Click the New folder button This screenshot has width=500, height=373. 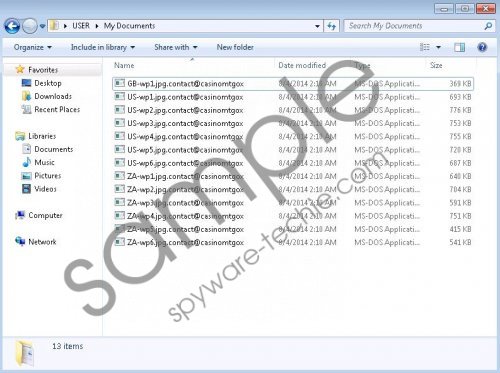click(x=235, y=47)
